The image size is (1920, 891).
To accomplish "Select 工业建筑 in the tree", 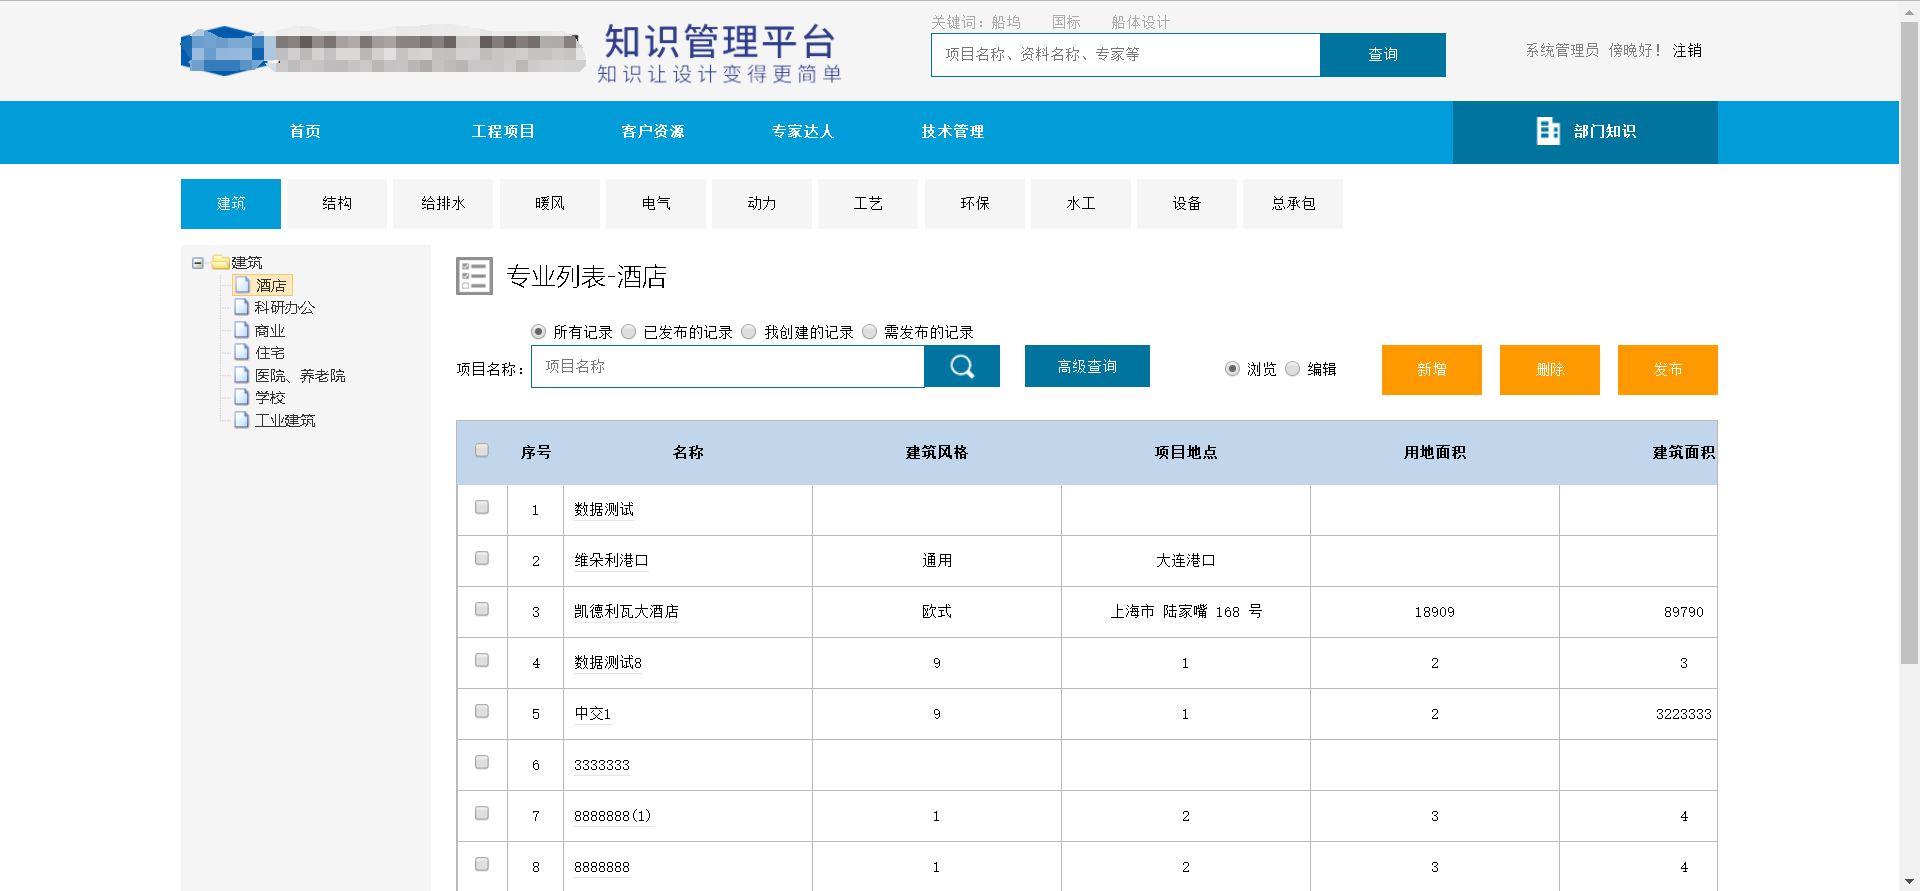I will [285, 420].
